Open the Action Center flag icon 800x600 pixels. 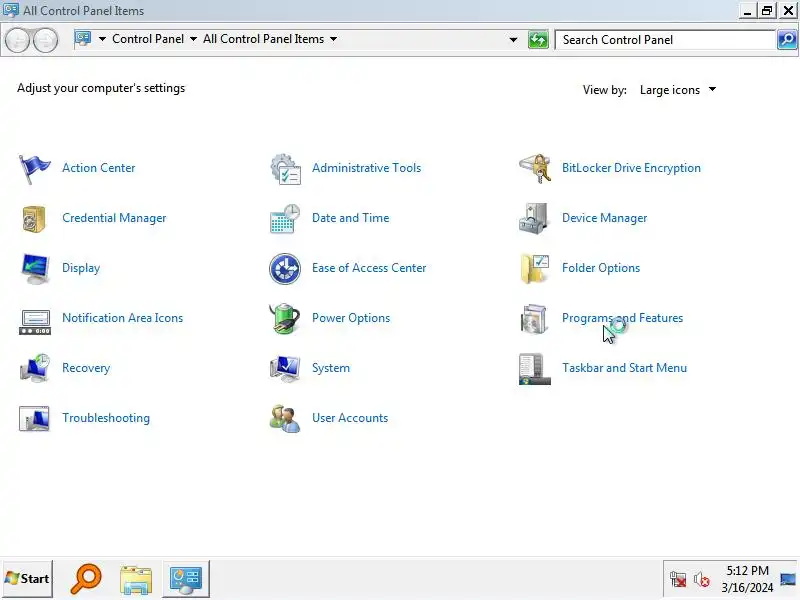click(x=34, y=168)
